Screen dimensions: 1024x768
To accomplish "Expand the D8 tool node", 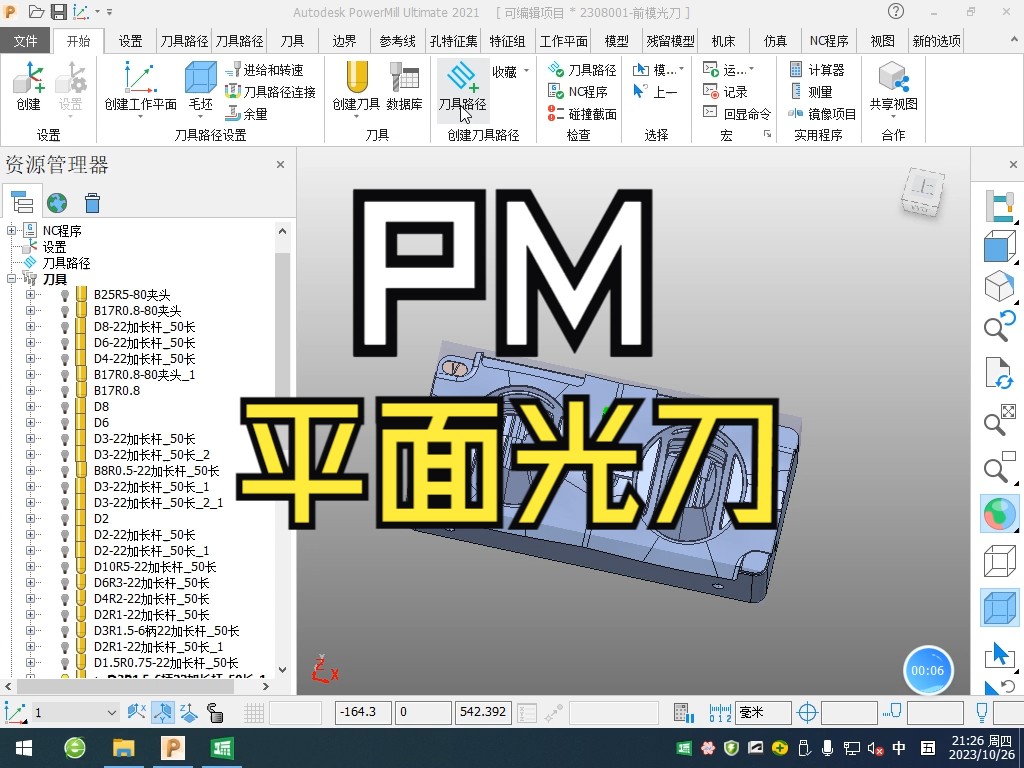I will click(x=30, y=406).
